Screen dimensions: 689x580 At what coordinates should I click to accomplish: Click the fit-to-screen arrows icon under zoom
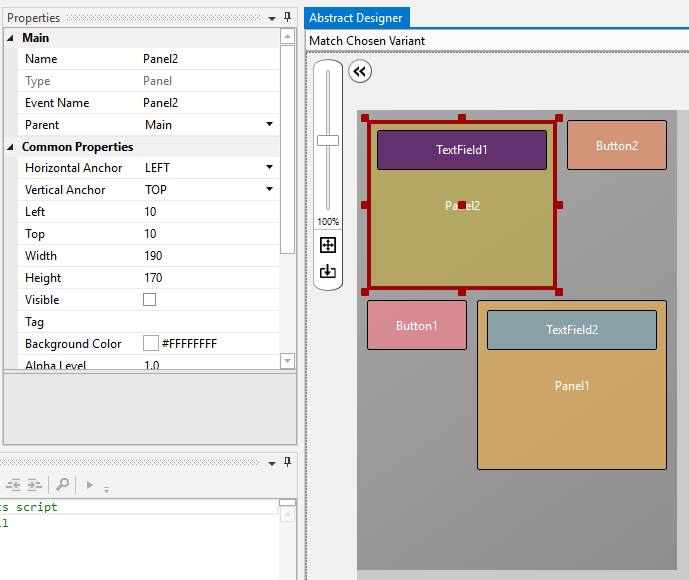[x=328, y=245]
